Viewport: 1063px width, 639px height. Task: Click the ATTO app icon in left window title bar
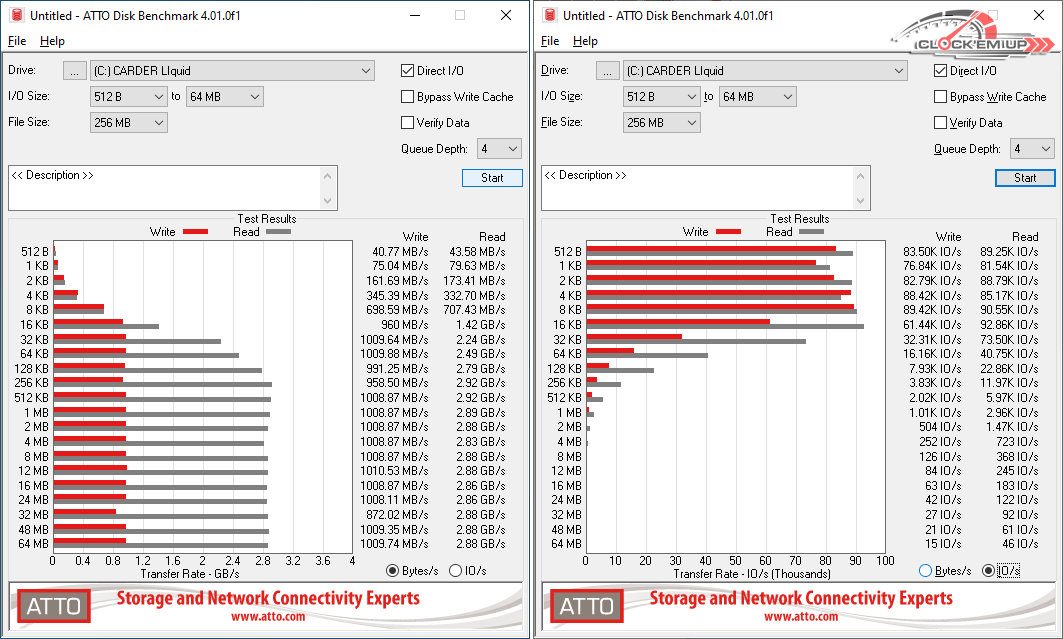[x=16, y=15]
